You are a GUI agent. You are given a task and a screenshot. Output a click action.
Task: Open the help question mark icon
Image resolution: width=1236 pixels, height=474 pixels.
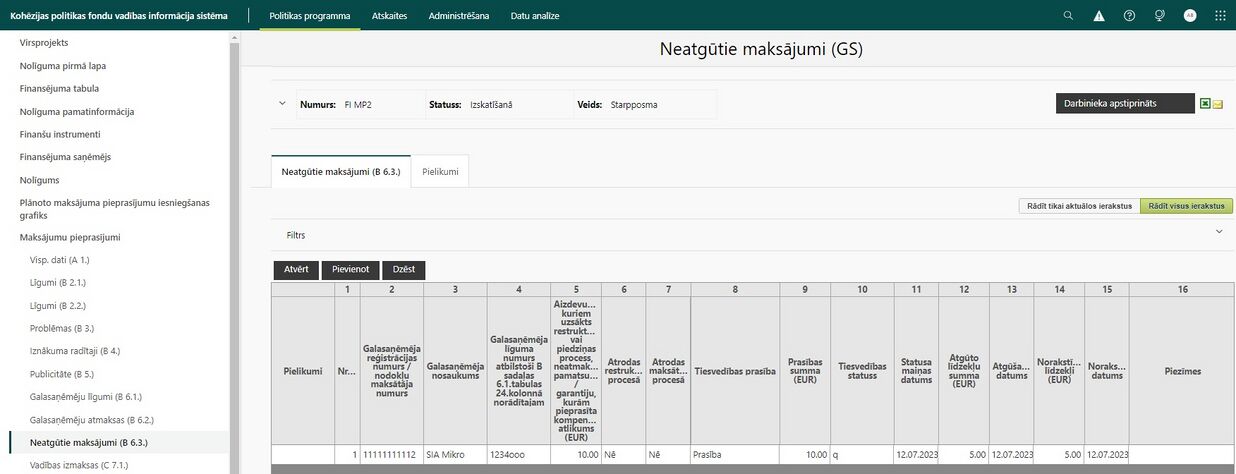pos(1129,16)
